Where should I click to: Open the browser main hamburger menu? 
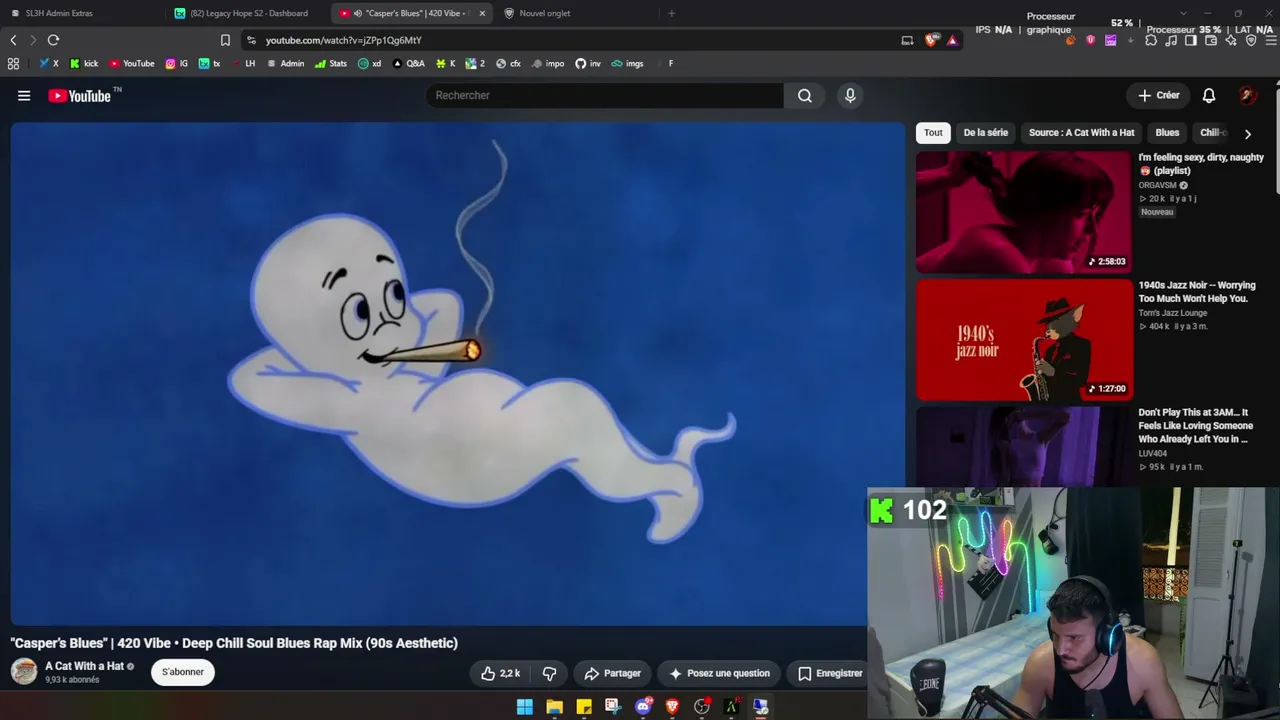point(1271,40)
